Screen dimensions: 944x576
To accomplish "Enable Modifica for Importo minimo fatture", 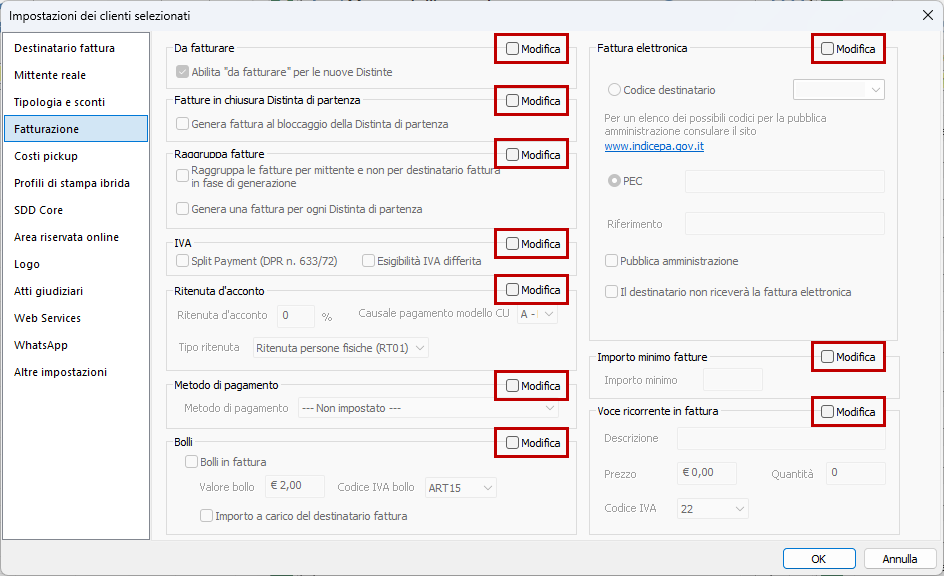I will pyautogui.click(x=828, y=356).
